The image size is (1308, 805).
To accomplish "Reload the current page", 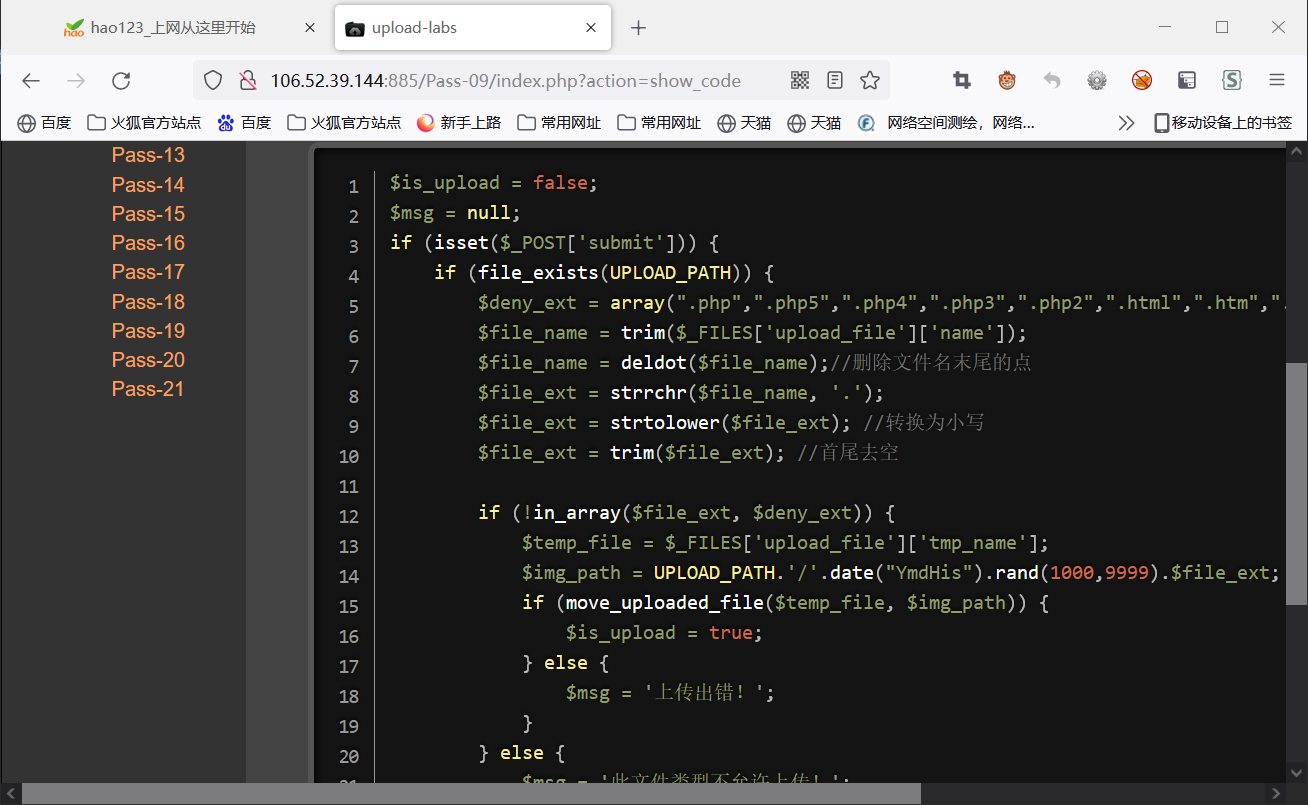I will (121, 81).
